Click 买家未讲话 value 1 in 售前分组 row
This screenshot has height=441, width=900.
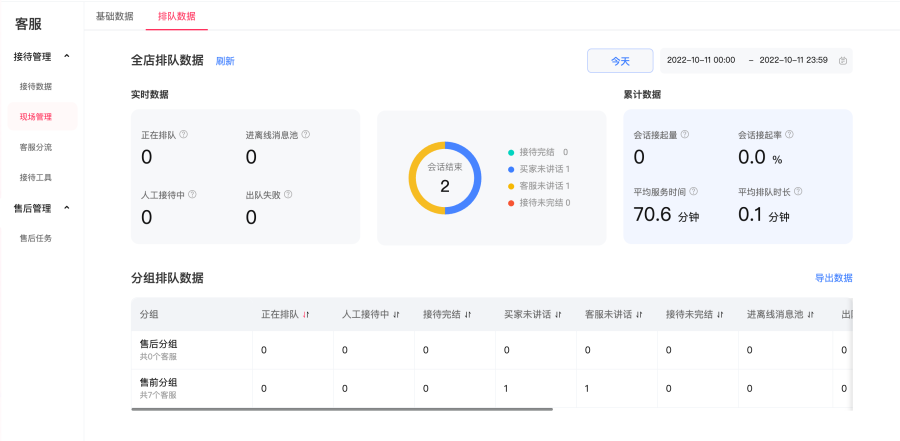point(506,389)
